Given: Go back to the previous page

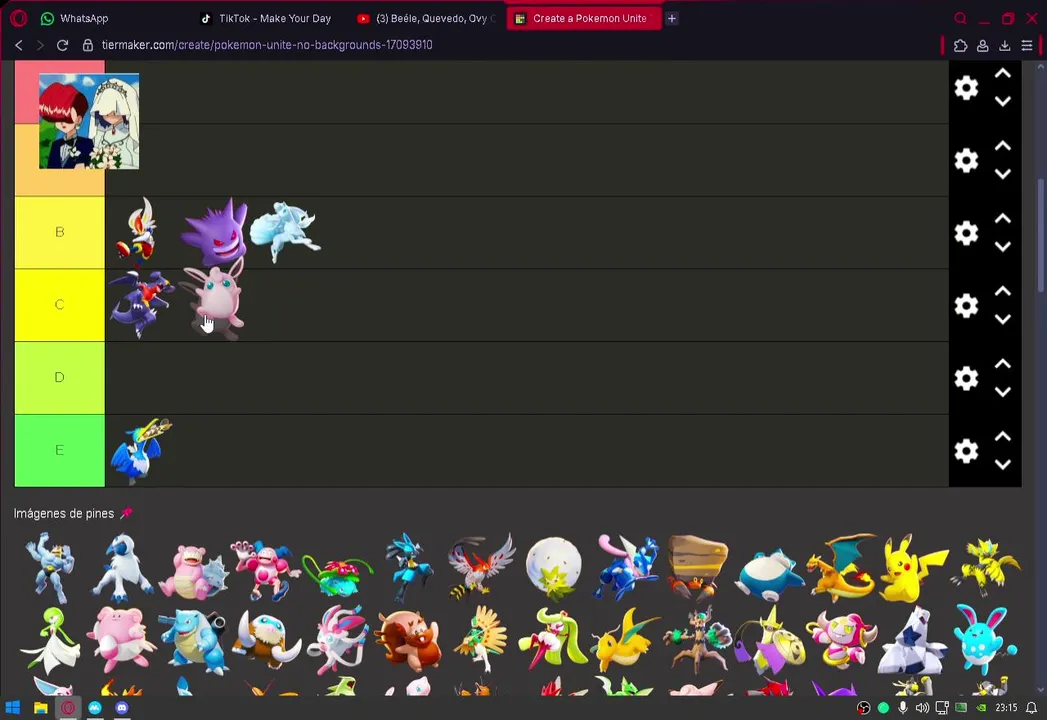Looking at the screenshot, I should 19,45.
